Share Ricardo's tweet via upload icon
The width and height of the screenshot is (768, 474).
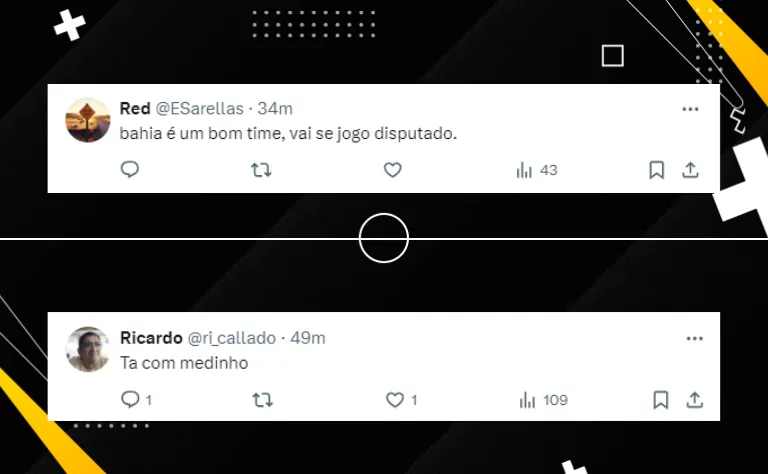click(x=695, y=400)
